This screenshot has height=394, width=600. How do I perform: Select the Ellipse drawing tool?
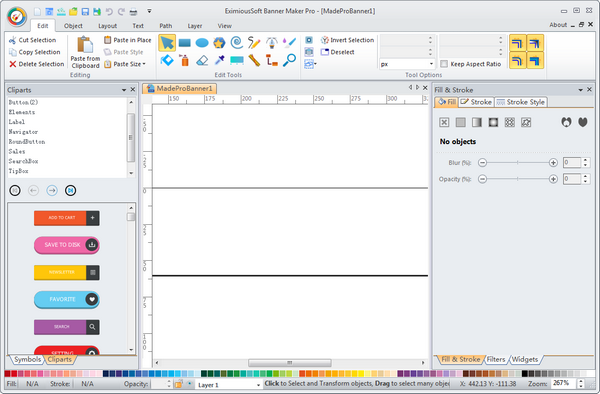pyautogui.click(x=202, y=43)
